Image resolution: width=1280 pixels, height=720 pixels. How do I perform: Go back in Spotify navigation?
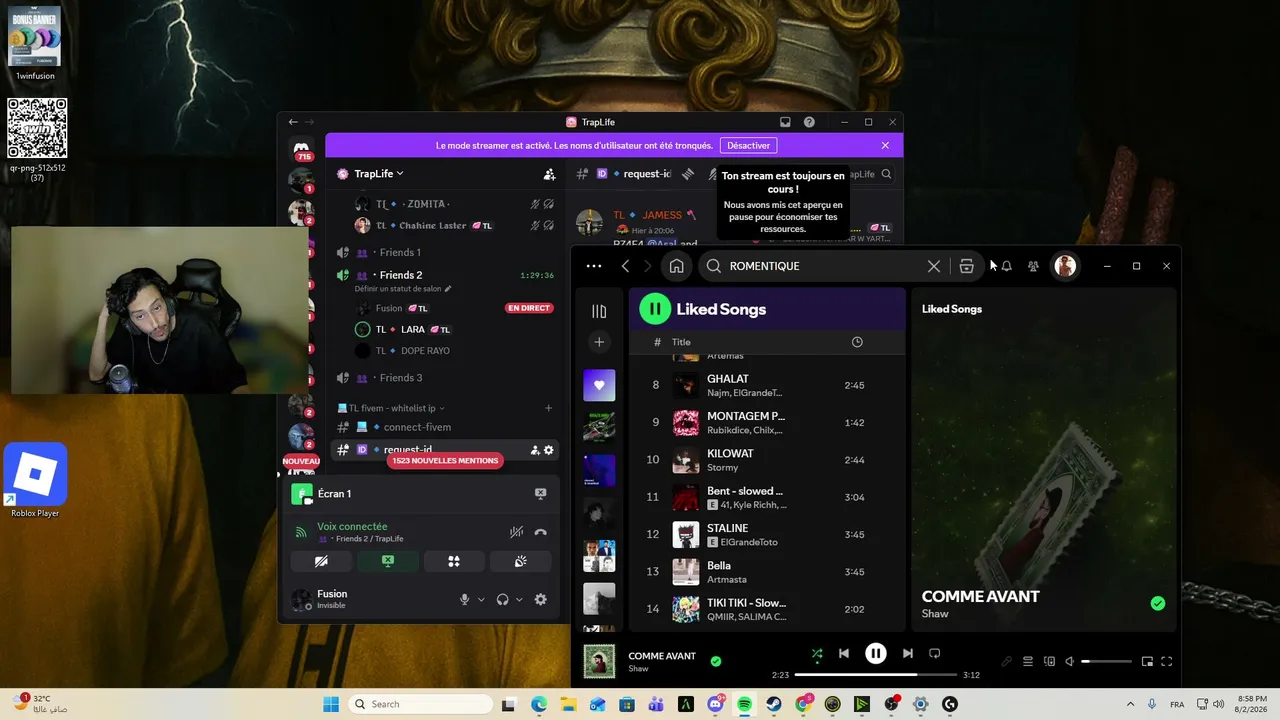625,266
